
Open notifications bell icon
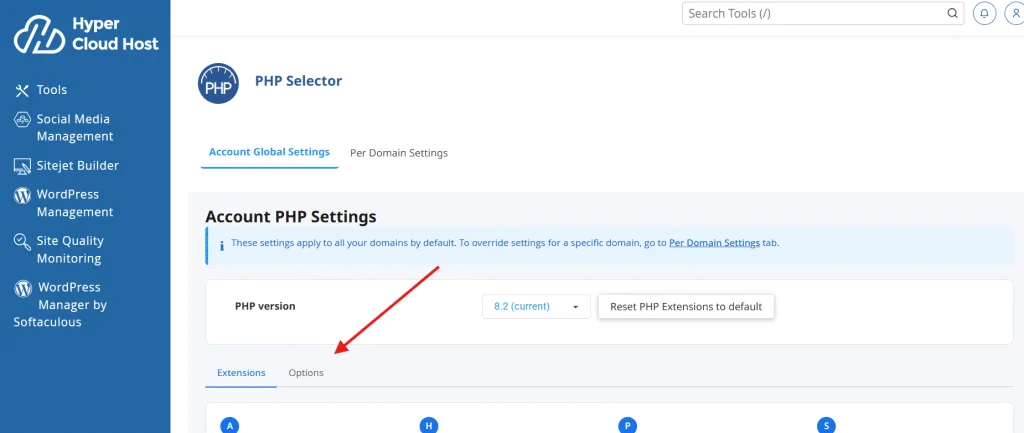[x=984, y=13]
